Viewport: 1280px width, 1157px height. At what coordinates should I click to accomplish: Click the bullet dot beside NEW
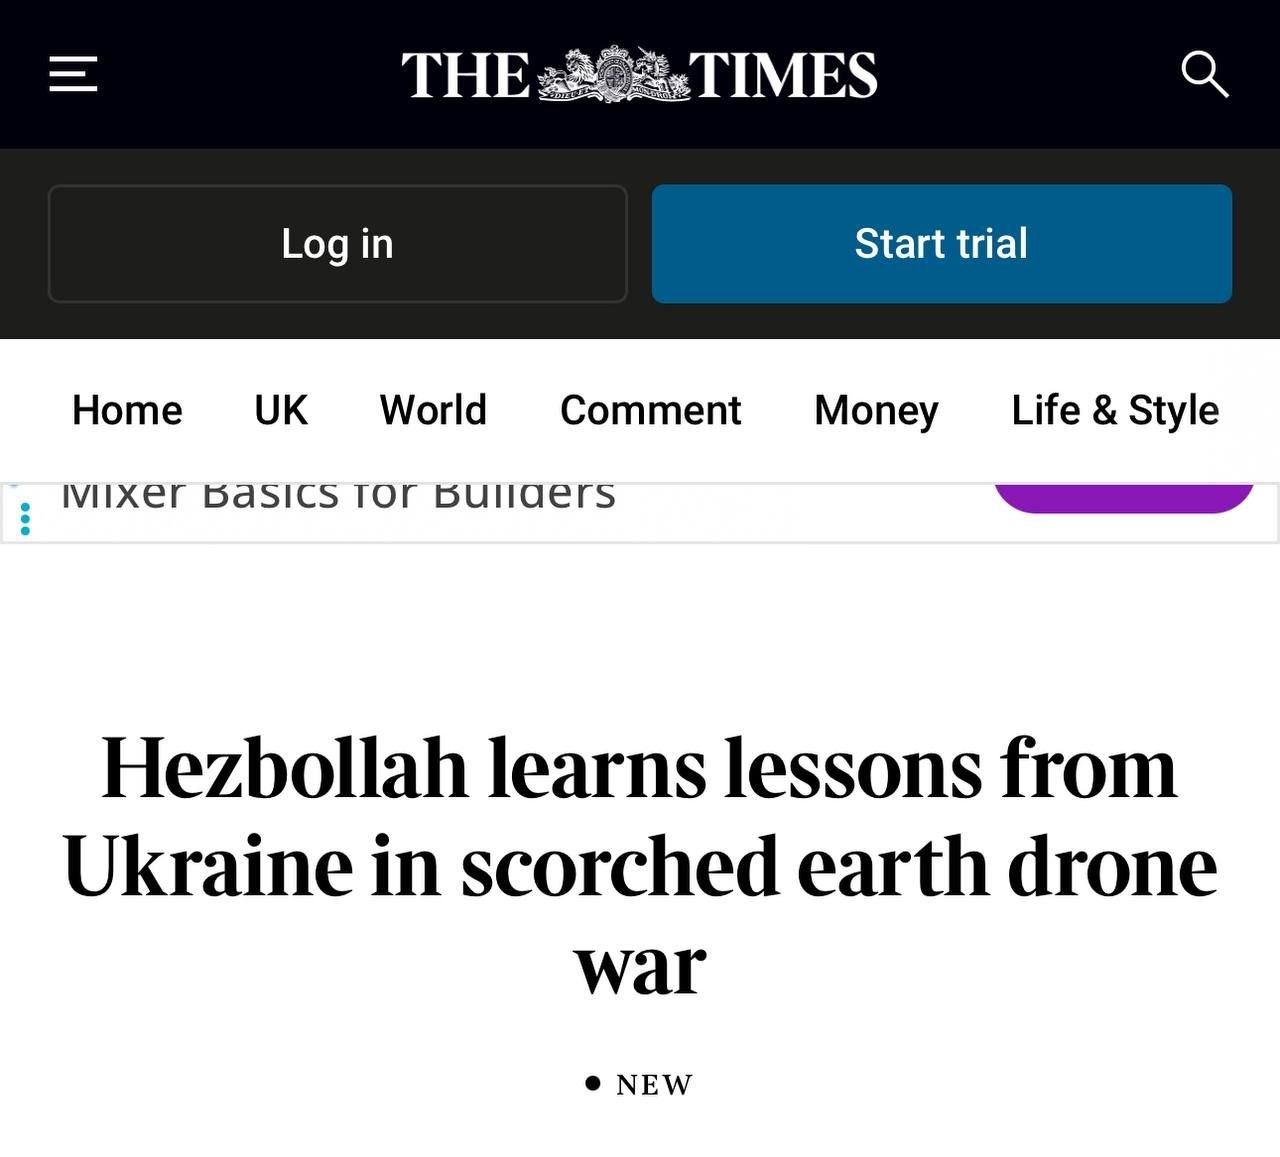[x=593, y=1083]
